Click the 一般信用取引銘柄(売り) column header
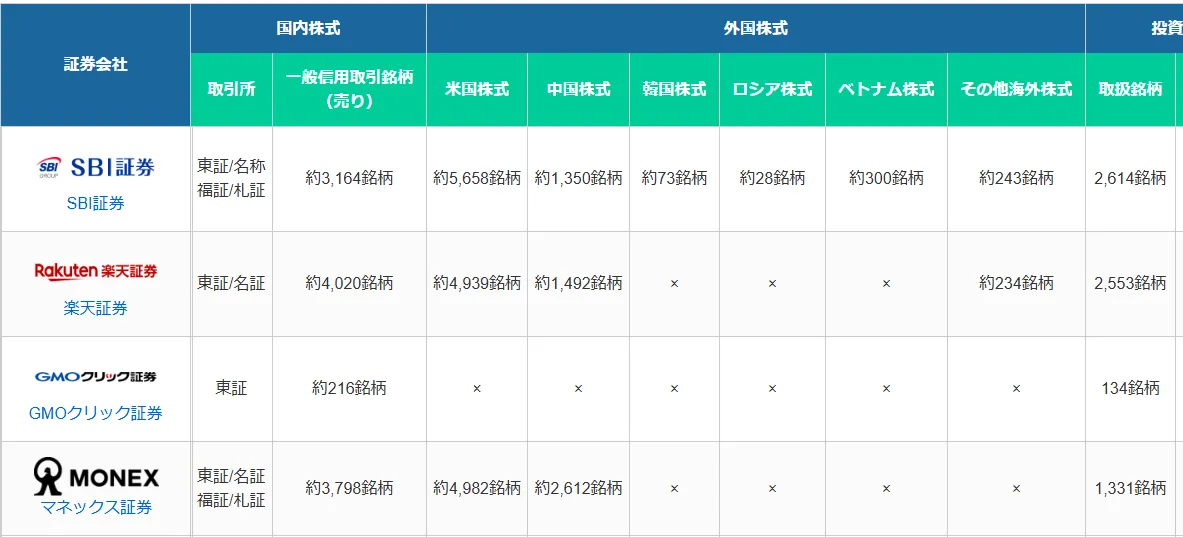 tap(349, 89)
